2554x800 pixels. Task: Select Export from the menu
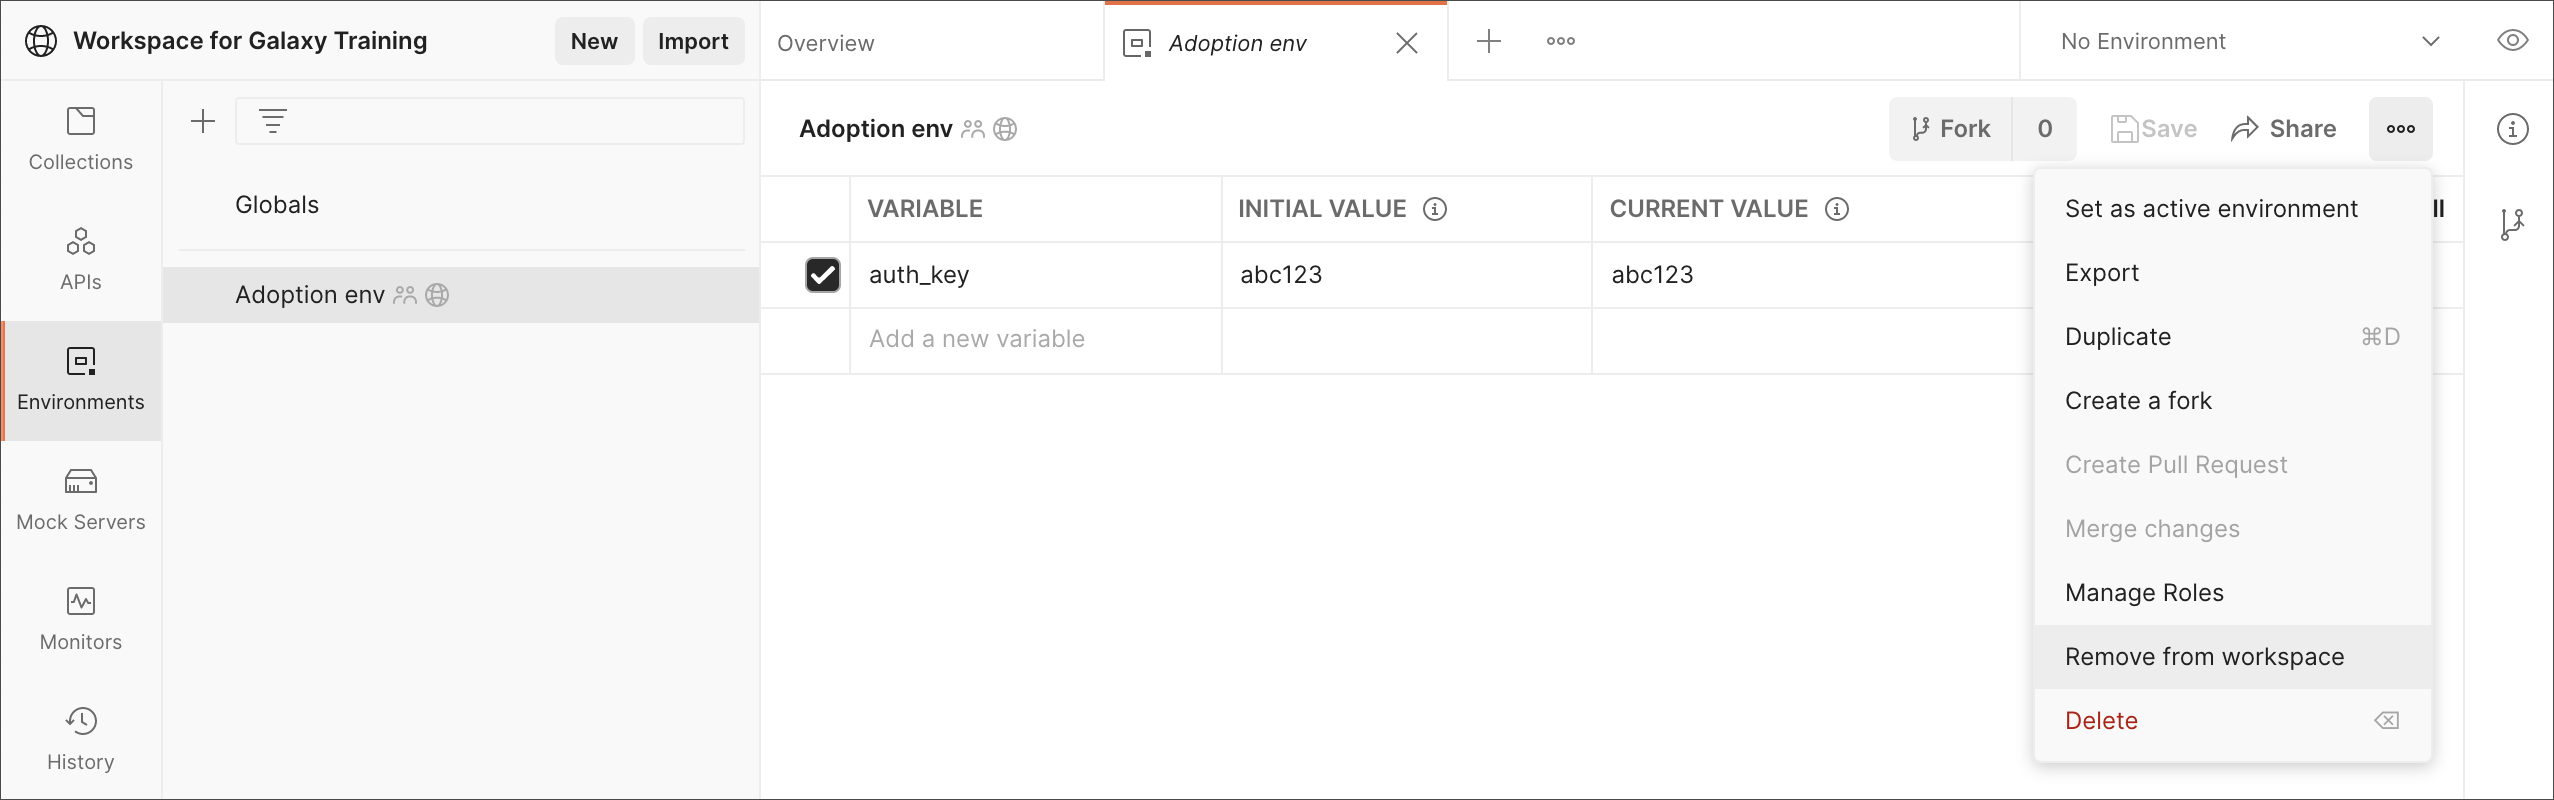[2233, 273]
